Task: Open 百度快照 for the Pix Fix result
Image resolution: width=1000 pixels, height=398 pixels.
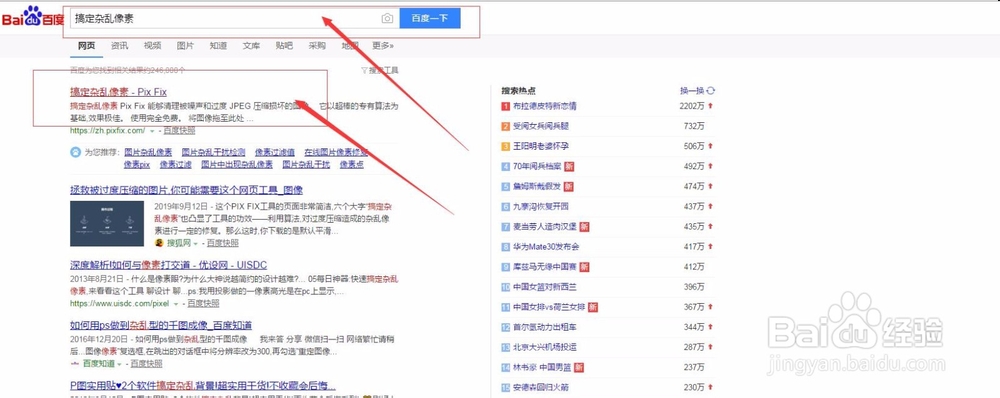Action: [x=179, y=131]
